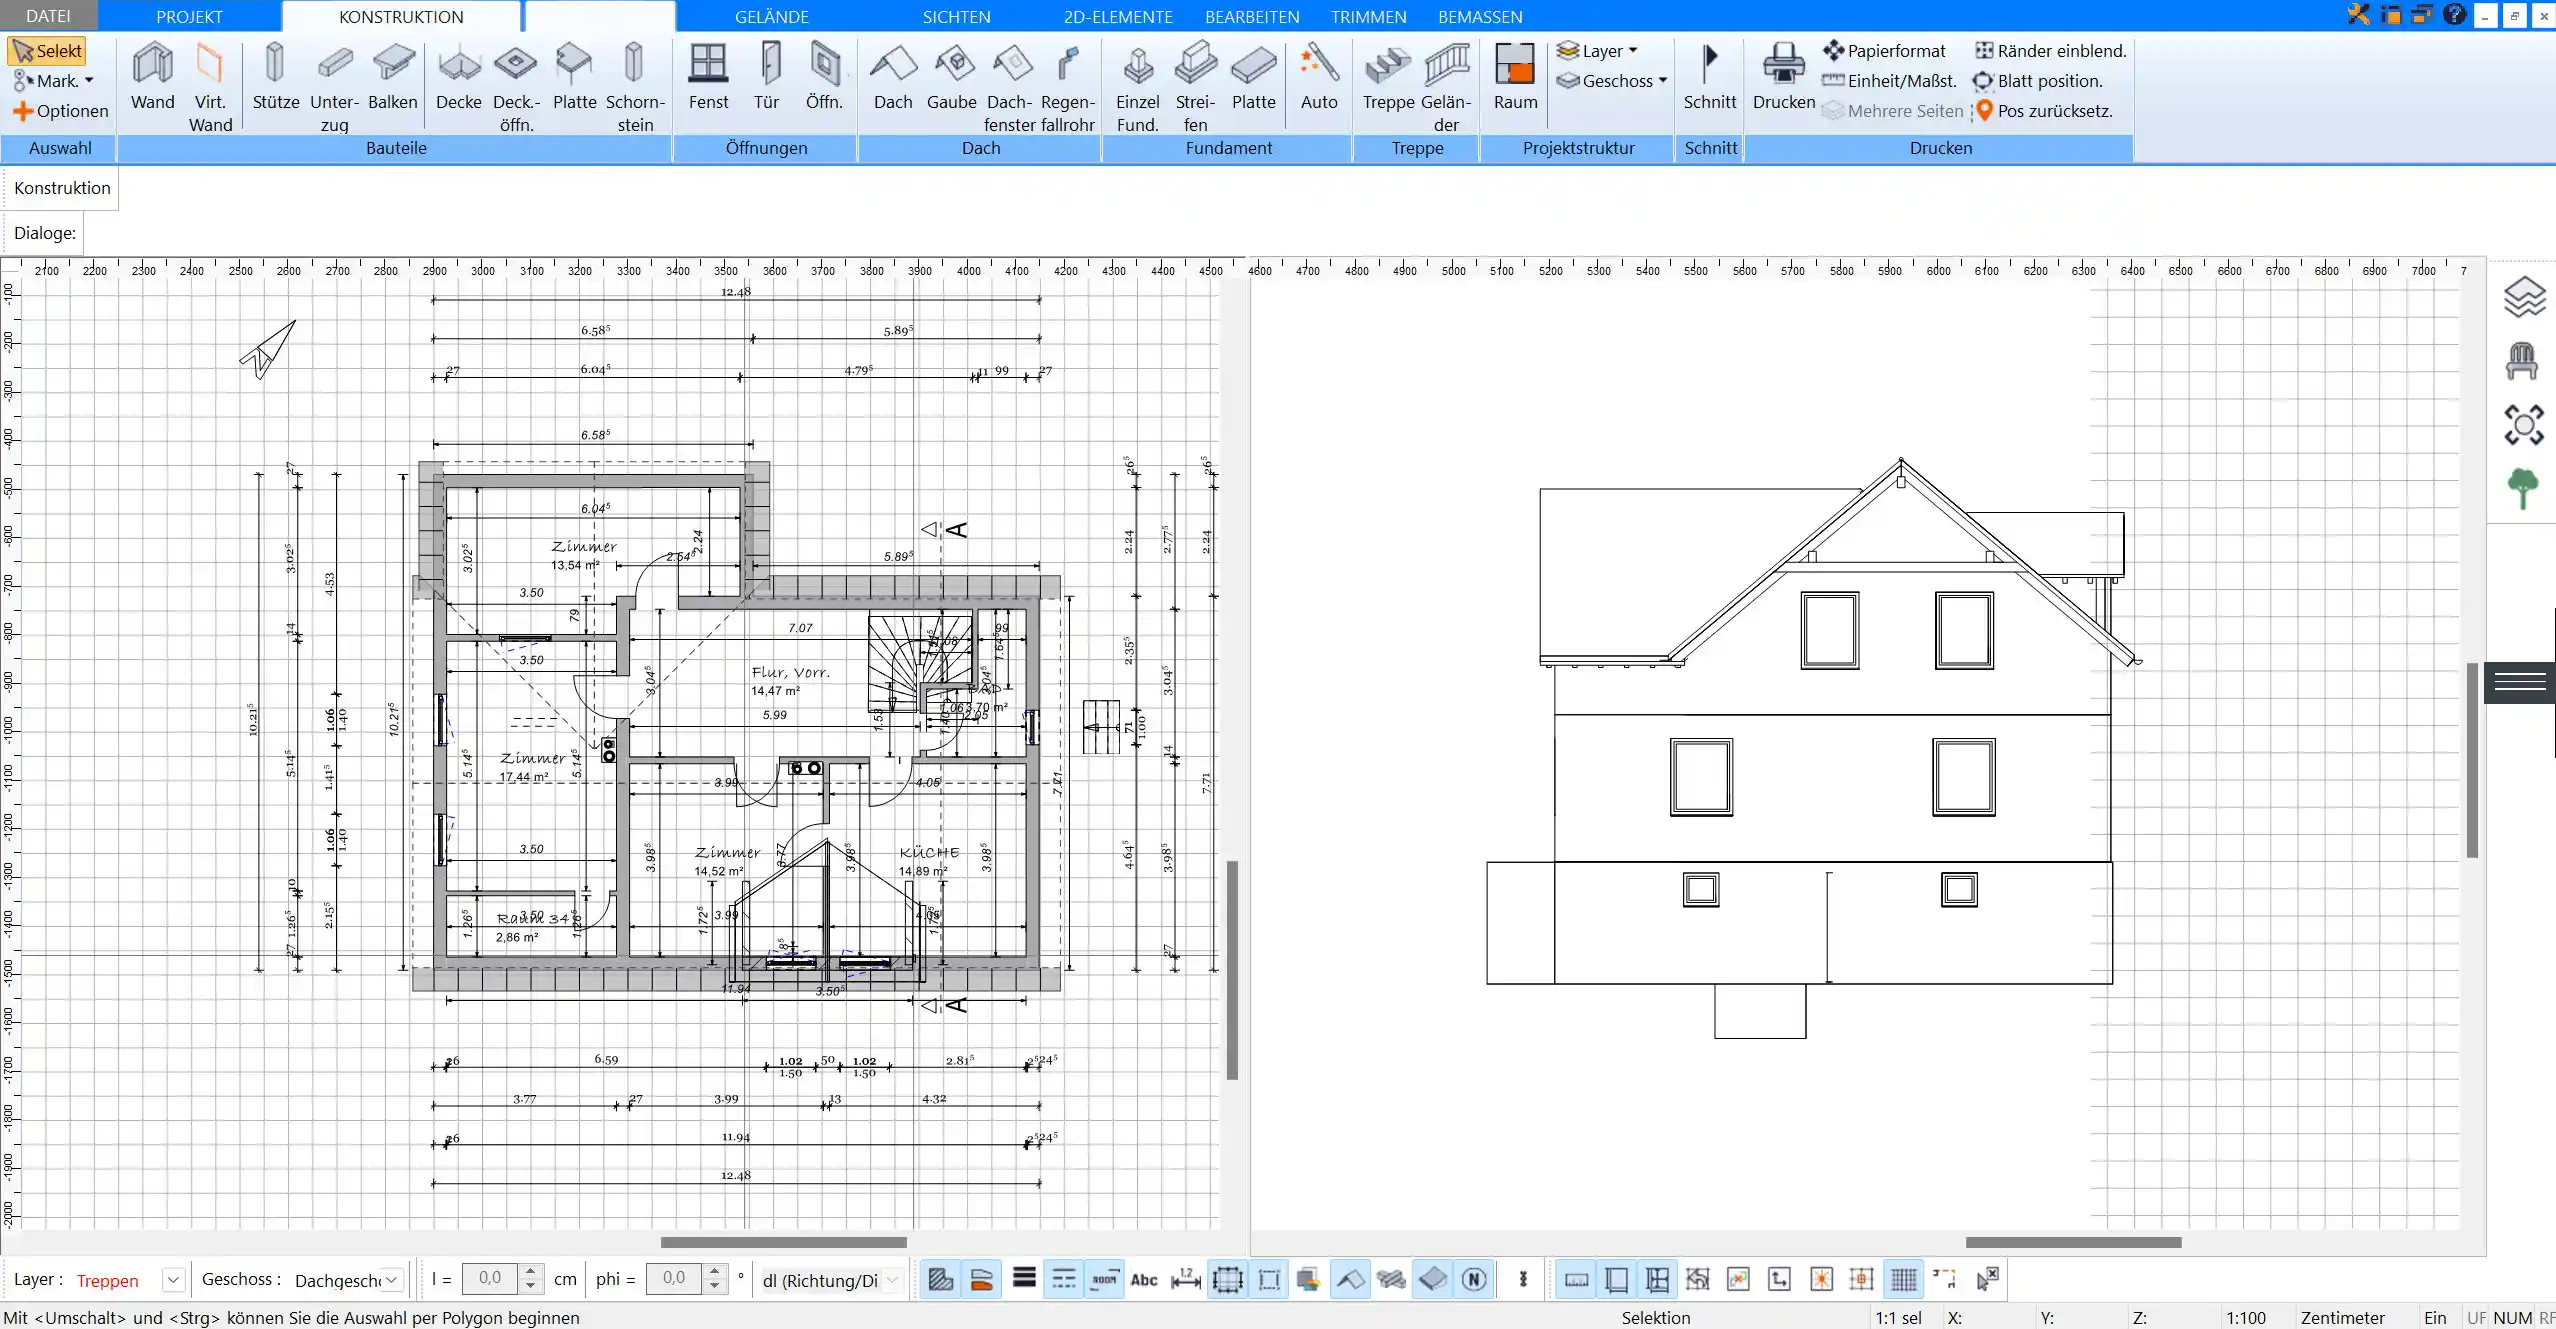Pick the Tür door tool

[x=766, y=76]
